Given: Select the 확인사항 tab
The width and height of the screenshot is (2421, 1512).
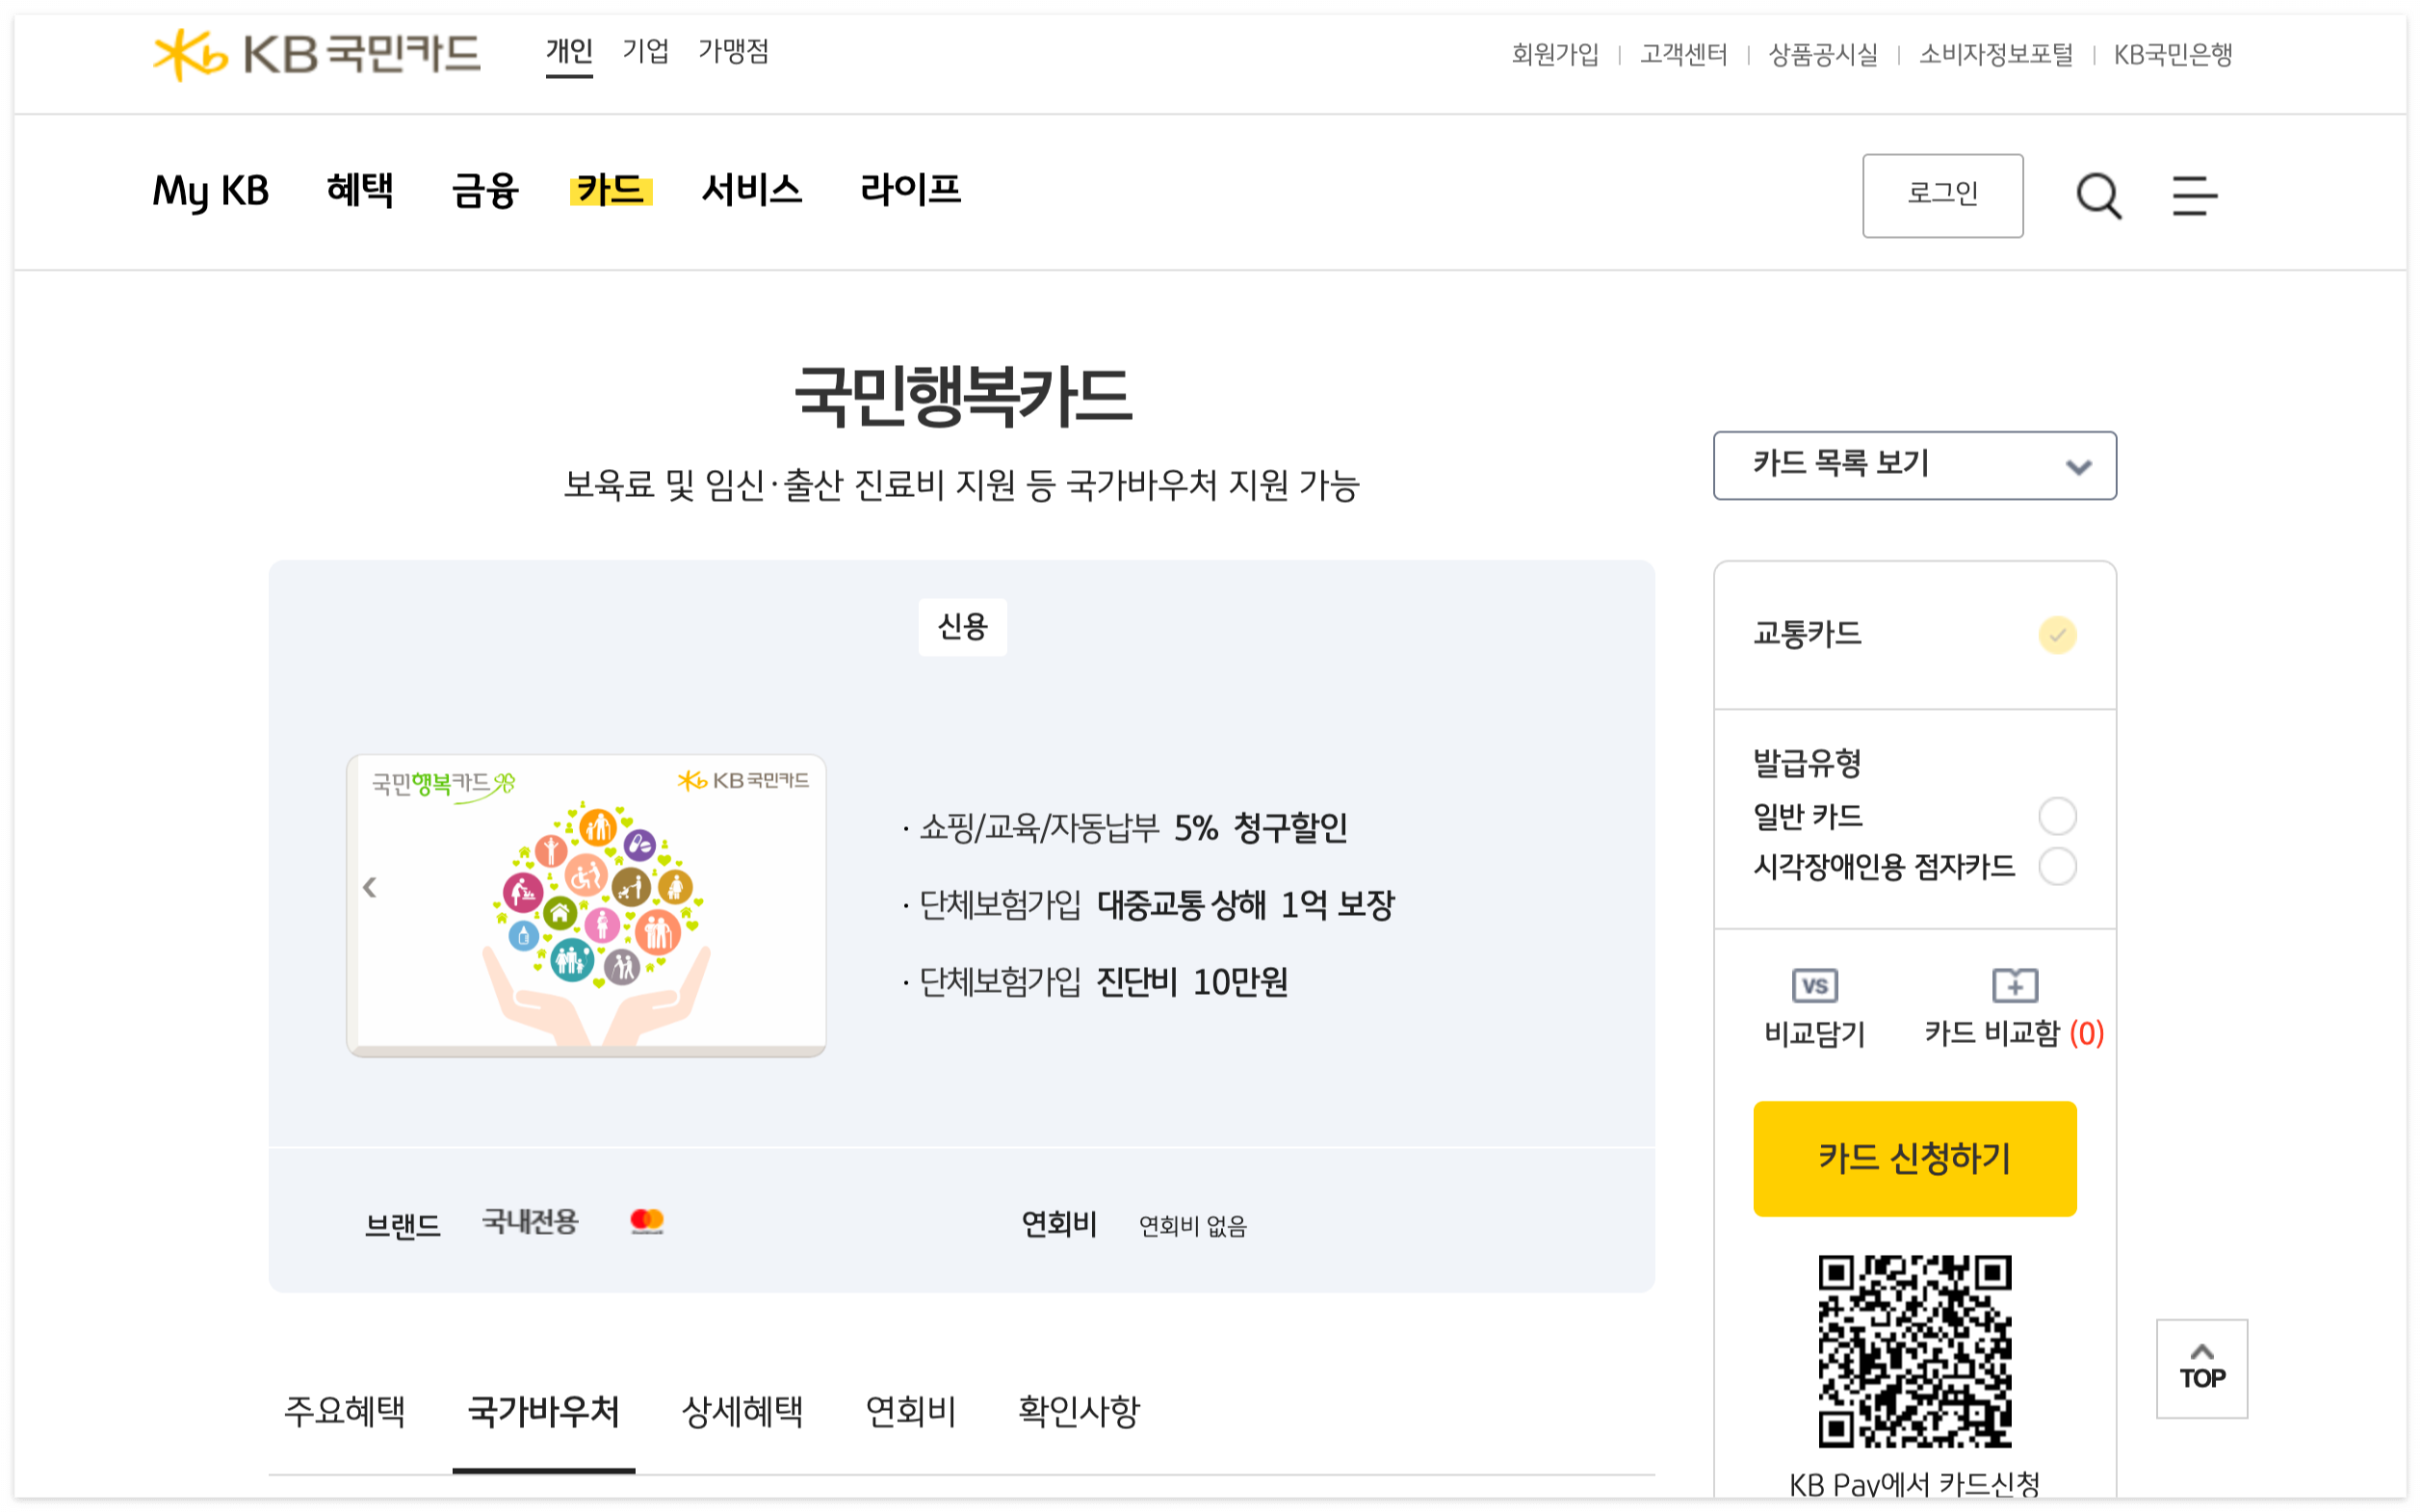Looking at the screenshot, I should click(x=1078, y=1411).
